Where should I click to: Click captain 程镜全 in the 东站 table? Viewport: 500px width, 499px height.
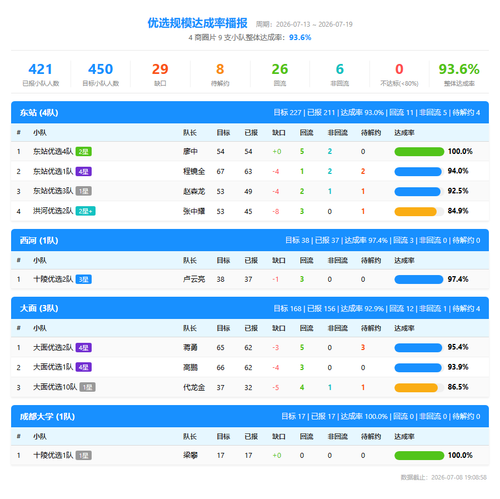point(194,171)
